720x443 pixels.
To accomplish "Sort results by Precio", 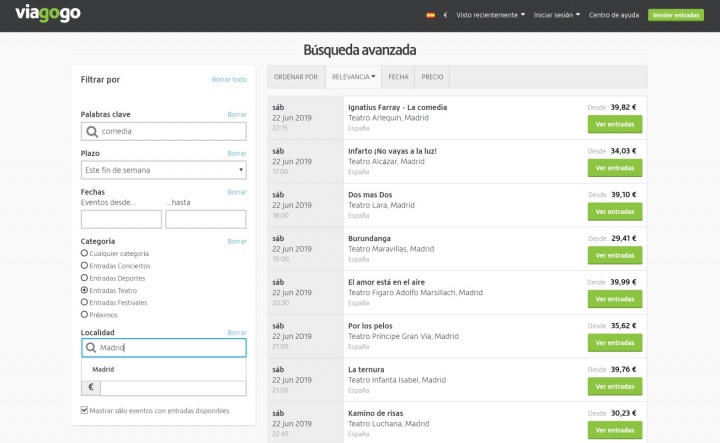I will 432,77.
